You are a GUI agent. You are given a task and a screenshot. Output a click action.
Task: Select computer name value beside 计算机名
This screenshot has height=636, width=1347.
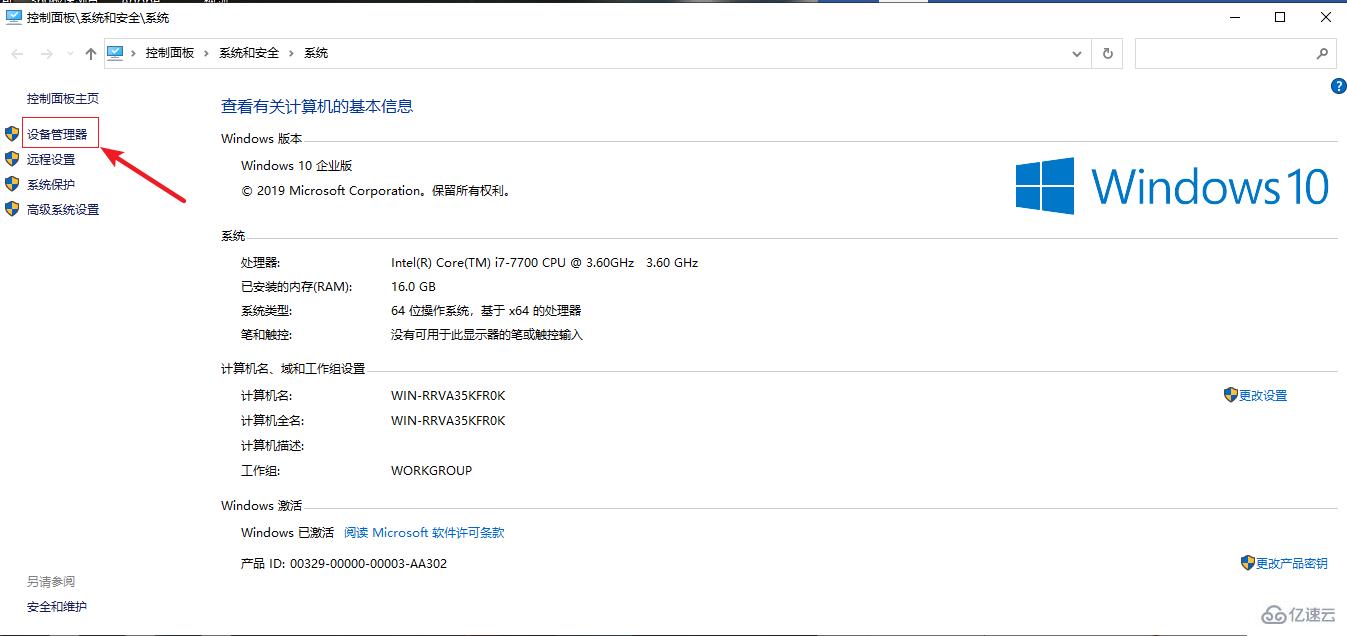pos(448,396)
